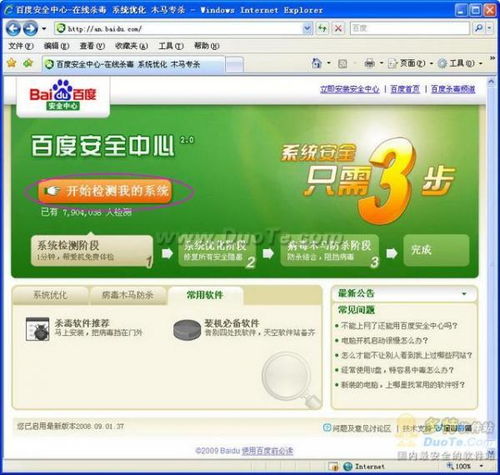Open FAQ 怎么才能不让别人看到我上过哪些网站?
The width and height of the screenshot is (500, 475).
407,355
